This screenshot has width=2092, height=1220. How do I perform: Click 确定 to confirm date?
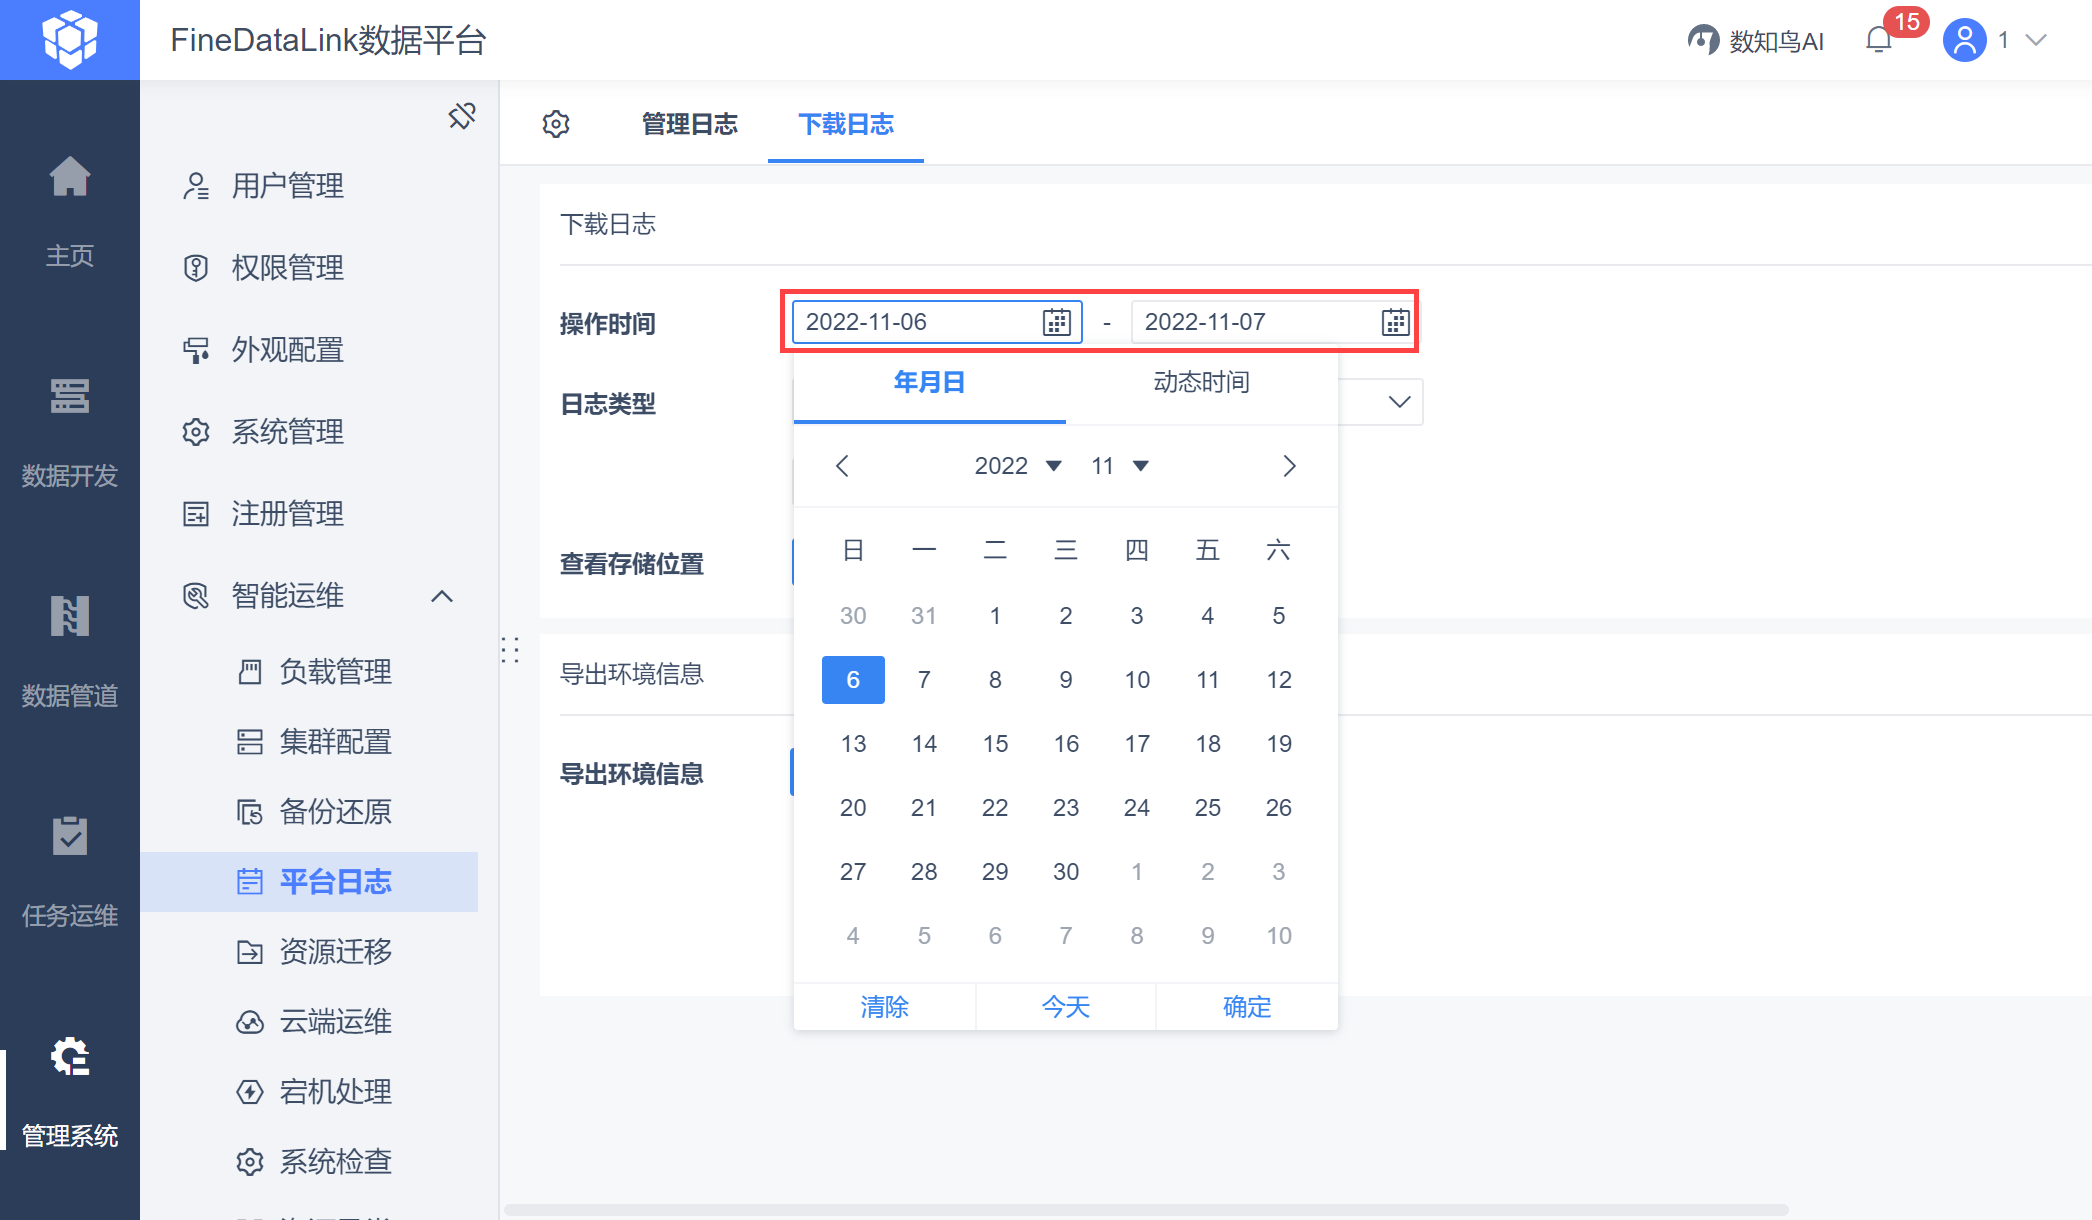(1247, 1007)
